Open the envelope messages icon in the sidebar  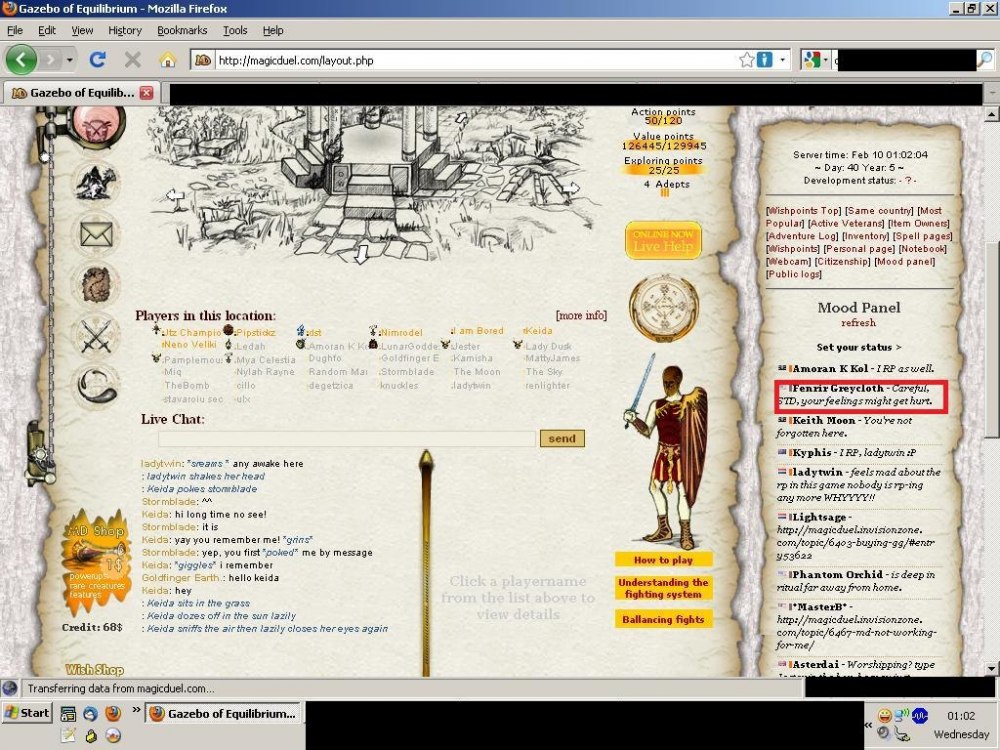(96, 234)
